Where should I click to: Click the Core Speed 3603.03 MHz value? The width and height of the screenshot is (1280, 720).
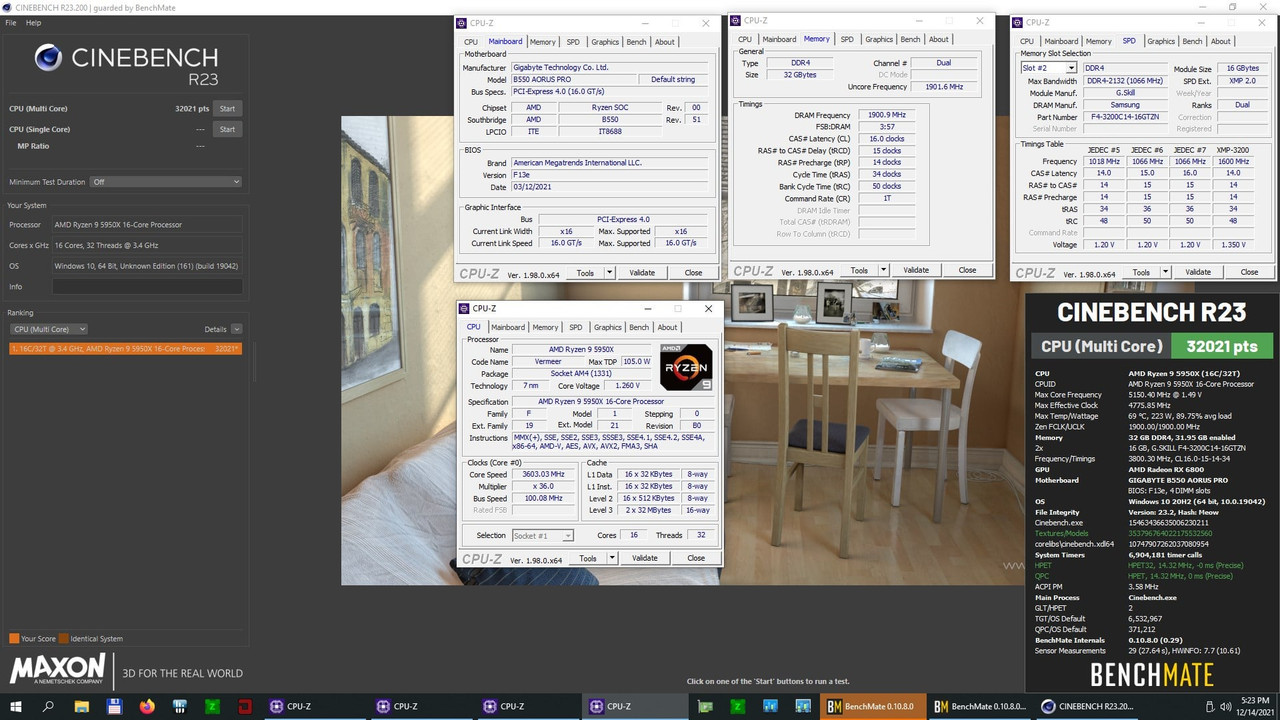(x=544, y=474)
